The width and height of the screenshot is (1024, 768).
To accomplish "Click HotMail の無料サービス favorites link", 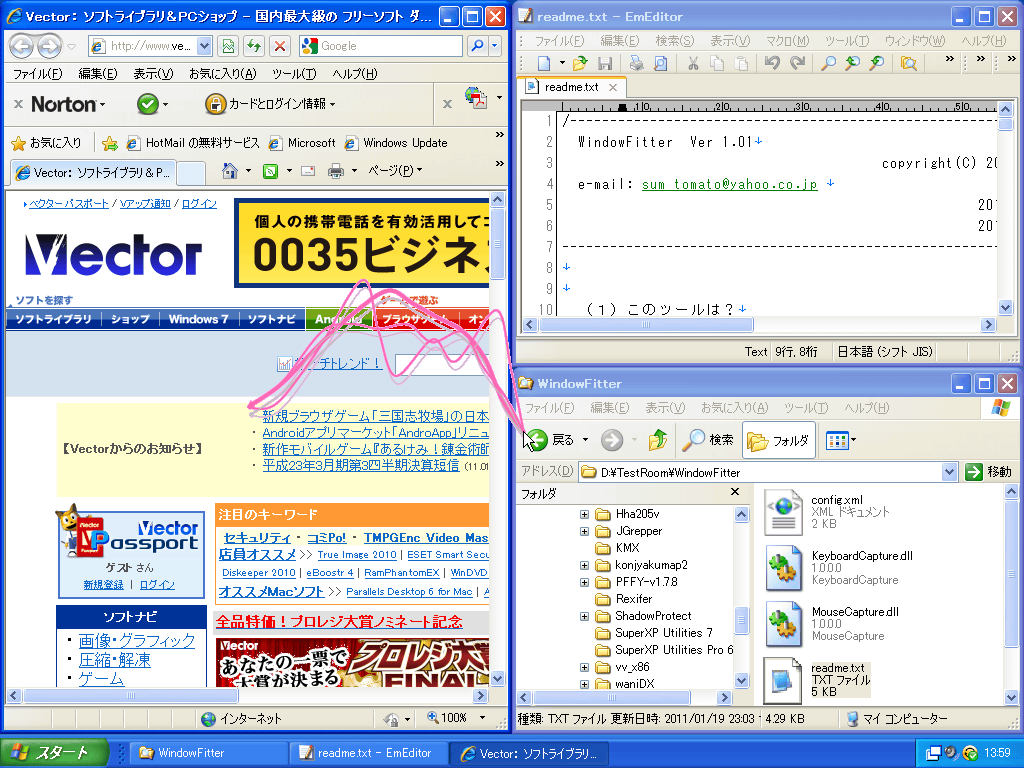I will (193, 143).
